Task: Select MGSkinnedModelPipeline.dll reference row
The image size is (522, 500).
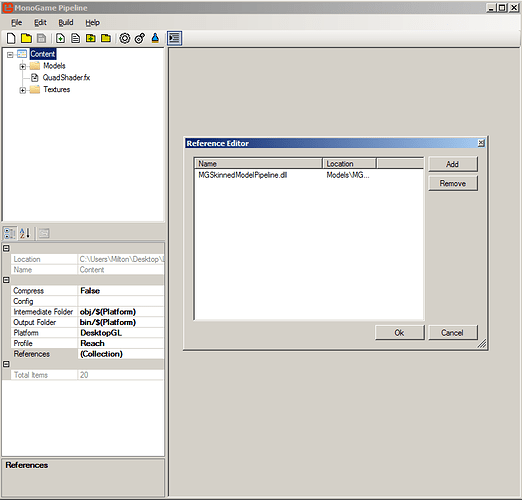Action: [243, 175]
